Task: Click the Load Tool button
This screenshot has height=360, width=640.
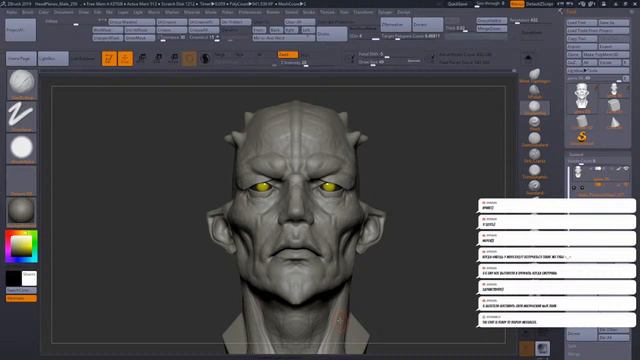Action: (x=582, y=23)
